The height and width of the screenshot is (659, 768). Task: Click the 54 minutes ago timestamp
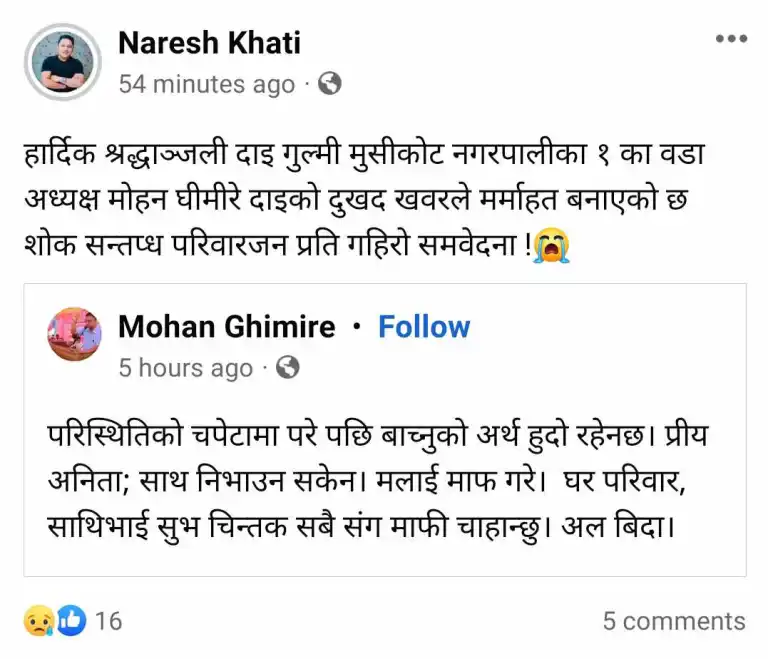206,85
